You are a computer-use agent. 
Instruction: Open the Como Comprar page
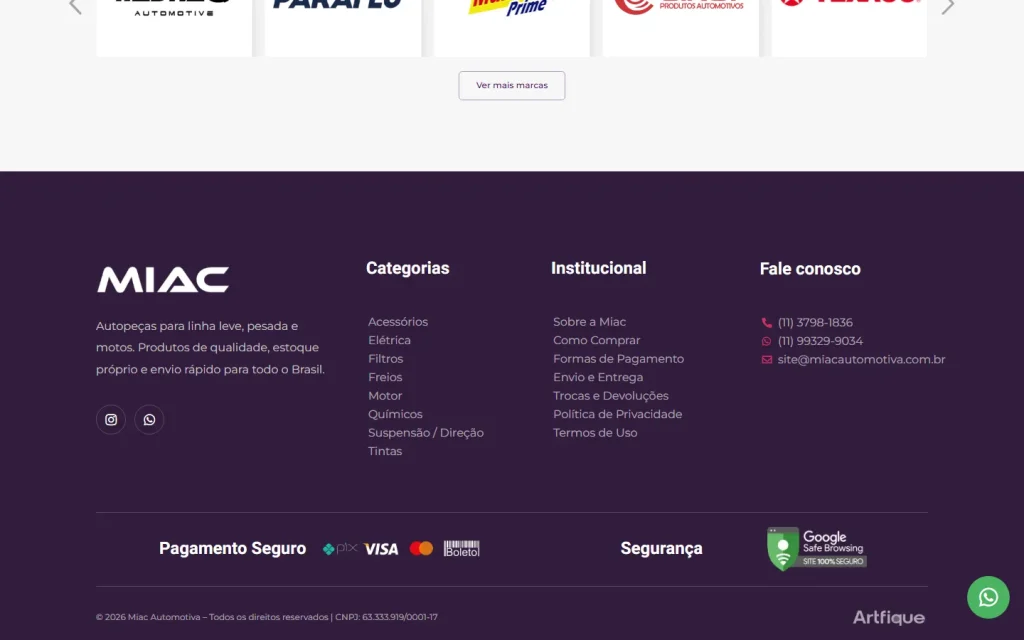point(596,340)
